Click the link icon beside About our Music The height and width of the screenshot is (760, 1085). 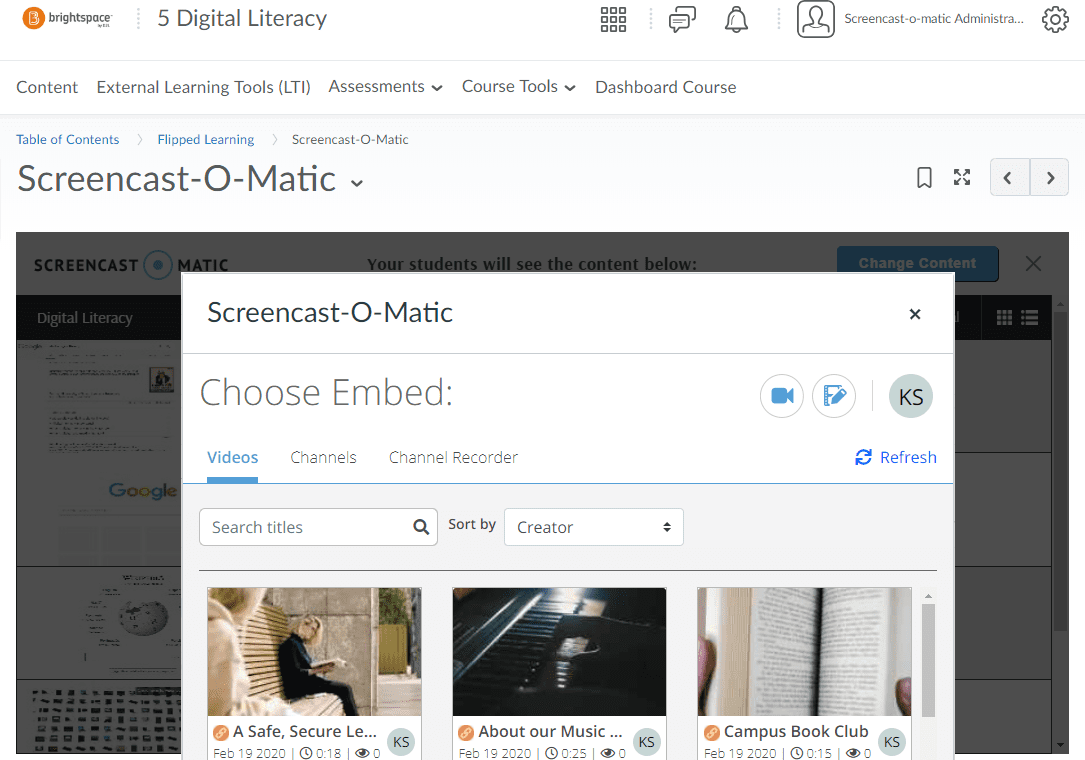coord(466,732)
